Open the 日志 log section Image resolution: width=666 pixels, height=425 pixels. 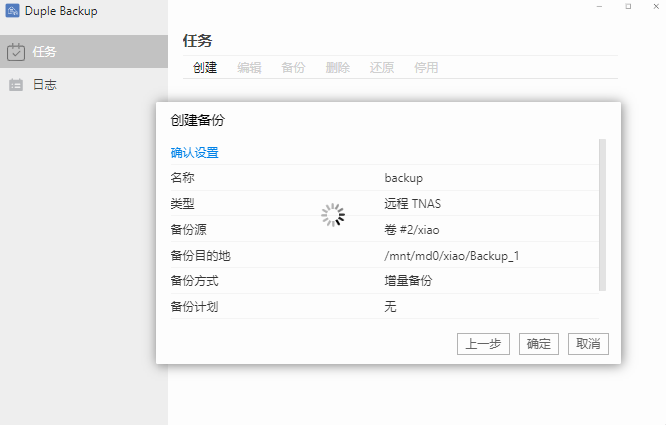44,85
